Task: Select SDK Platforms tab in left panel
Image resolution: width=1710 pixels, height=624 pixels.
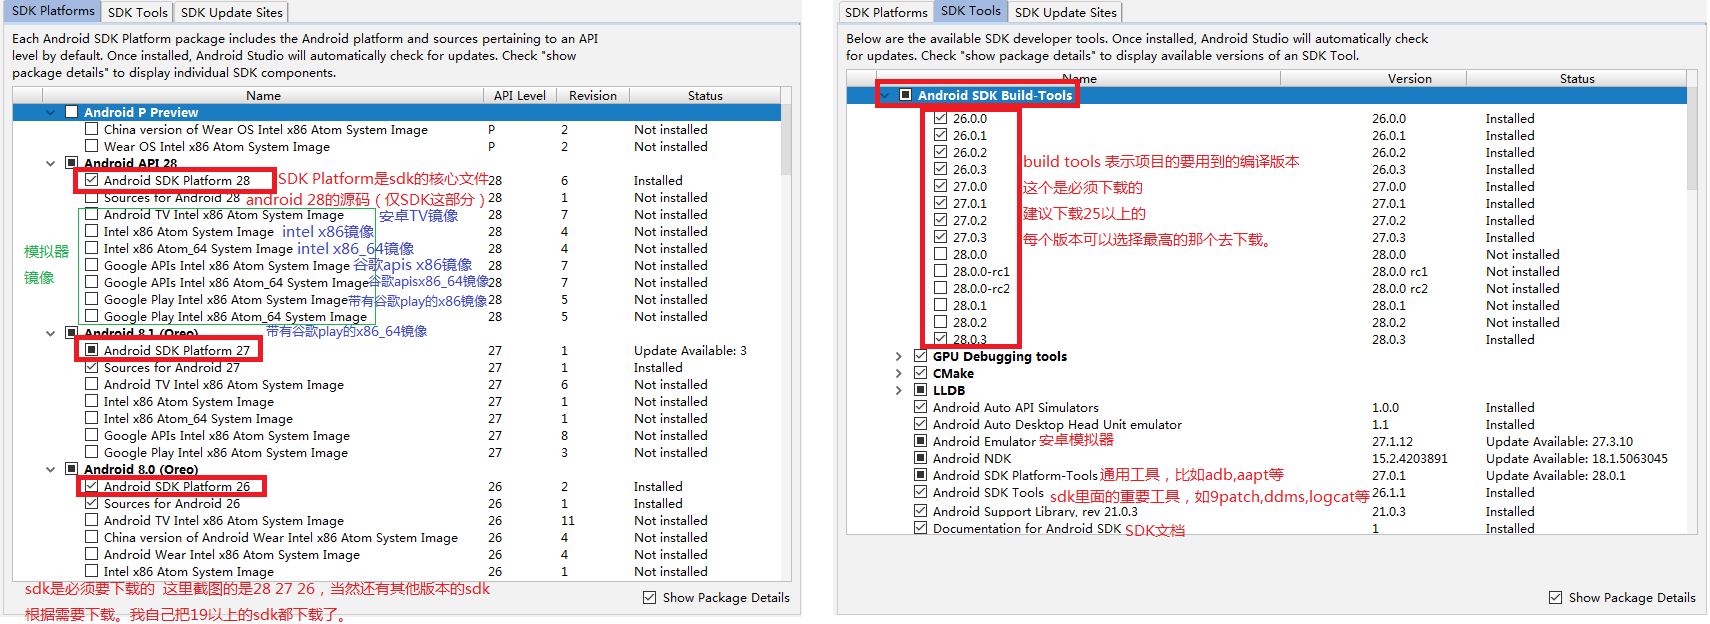Action: coord(53,11)
